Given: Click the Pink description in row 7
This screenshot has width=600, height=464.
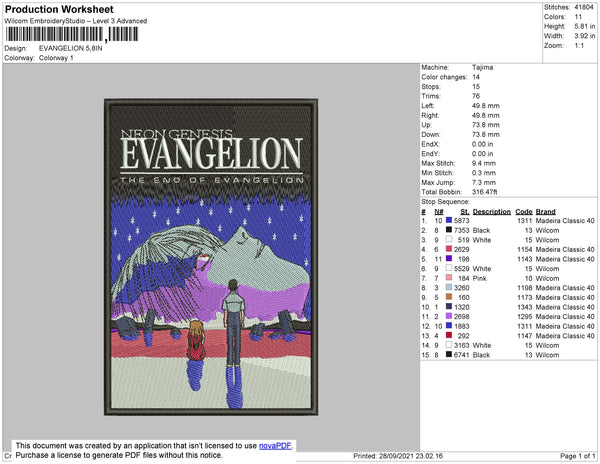Looking at the screenshot, I should 479,278.
